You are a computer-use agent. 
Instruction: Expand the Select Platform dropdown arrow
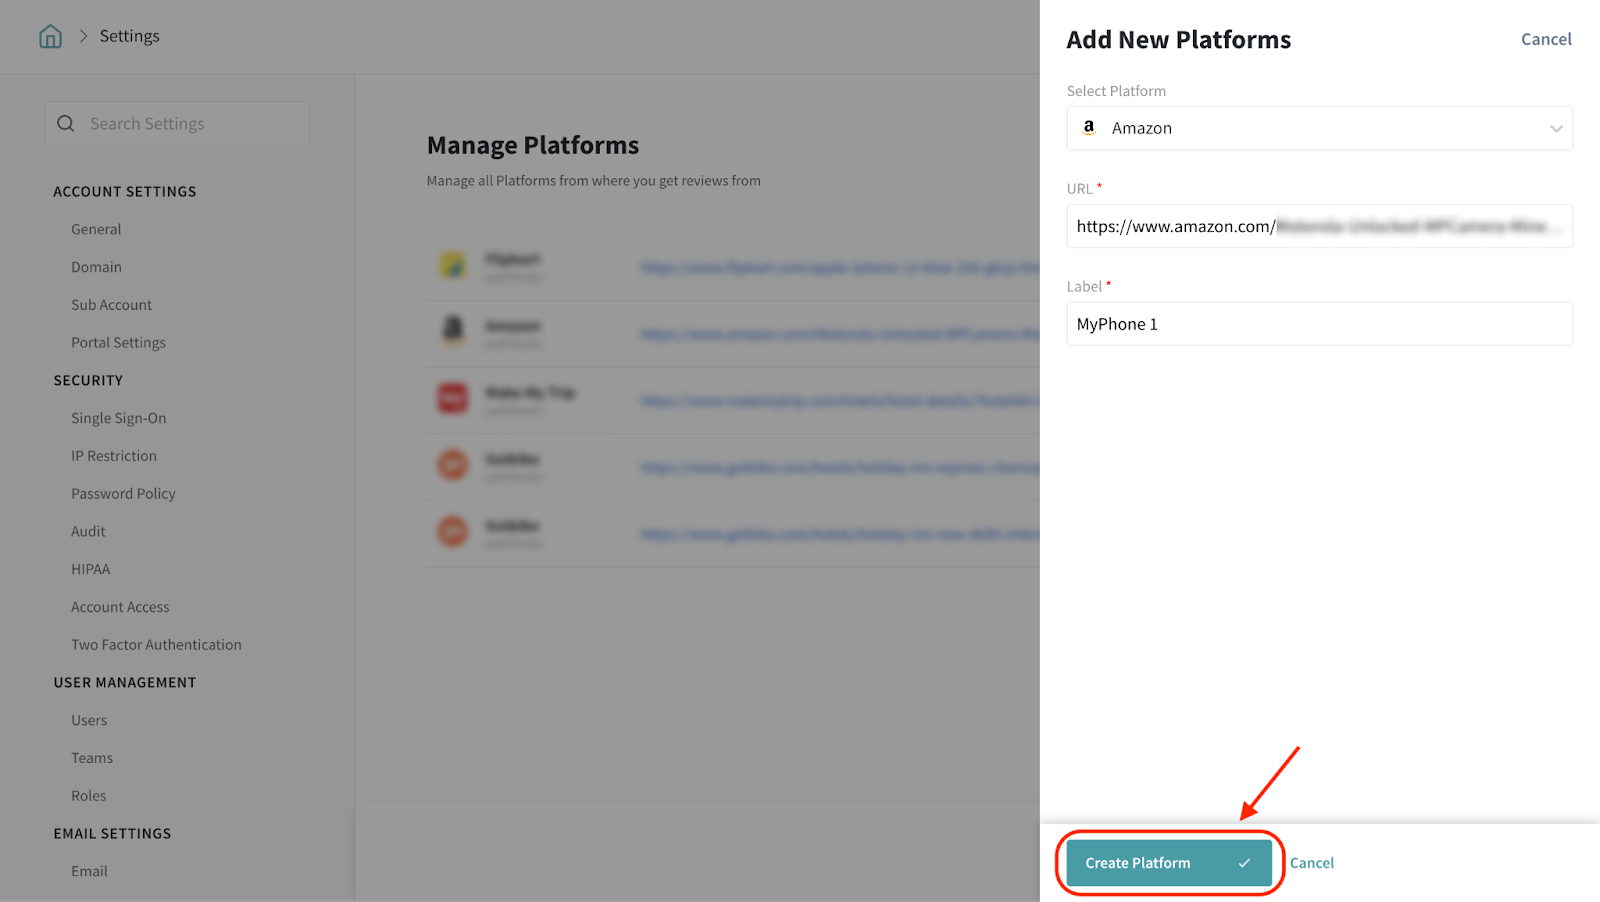point(1555,129)
